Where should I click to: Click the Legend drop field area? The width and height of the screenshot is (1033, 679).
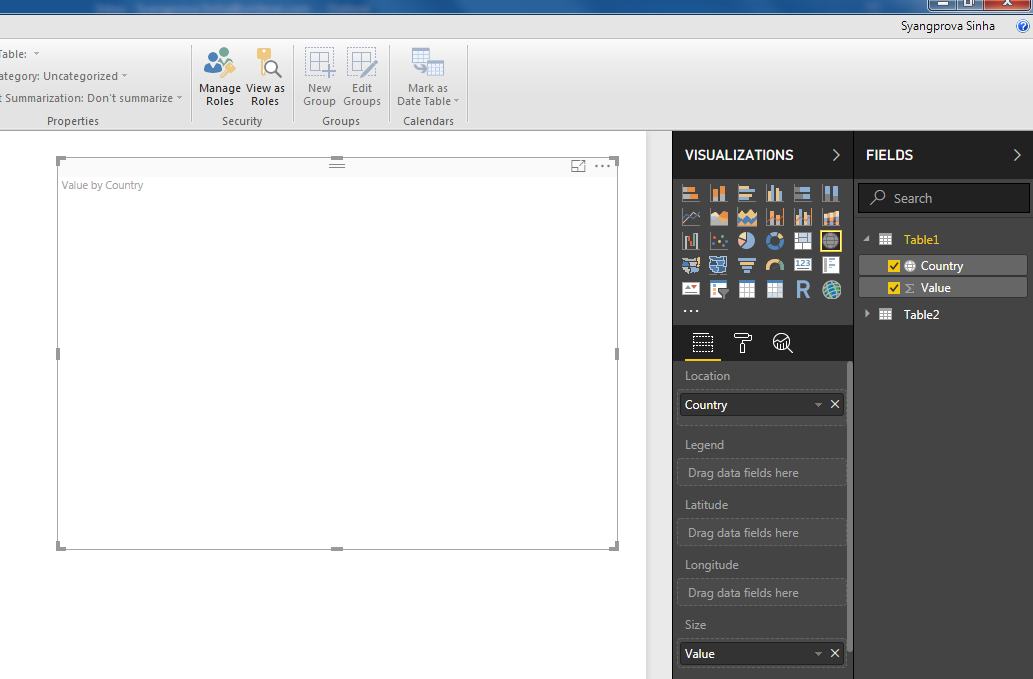click(x=762, y=473)
